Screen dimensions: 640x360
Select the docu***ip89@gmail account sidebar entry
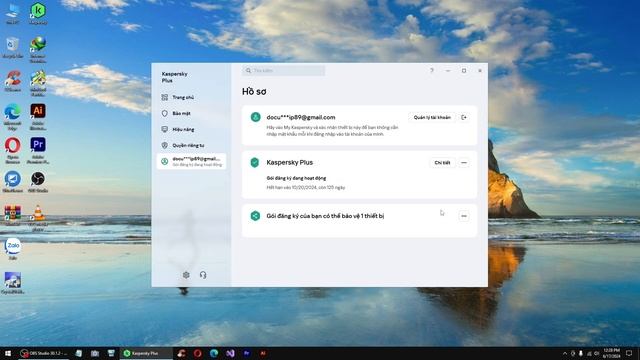point(191,161)
